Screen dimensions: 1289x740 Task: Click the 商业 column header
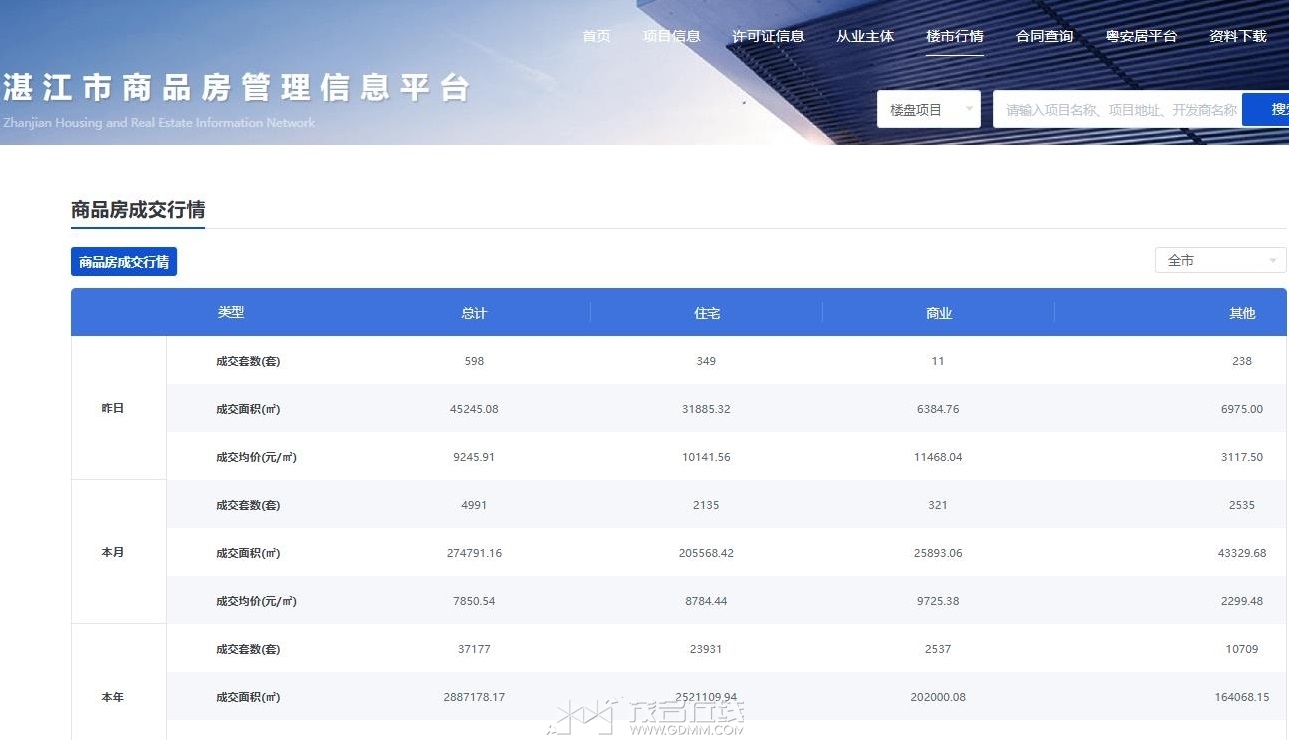point(938,313)
